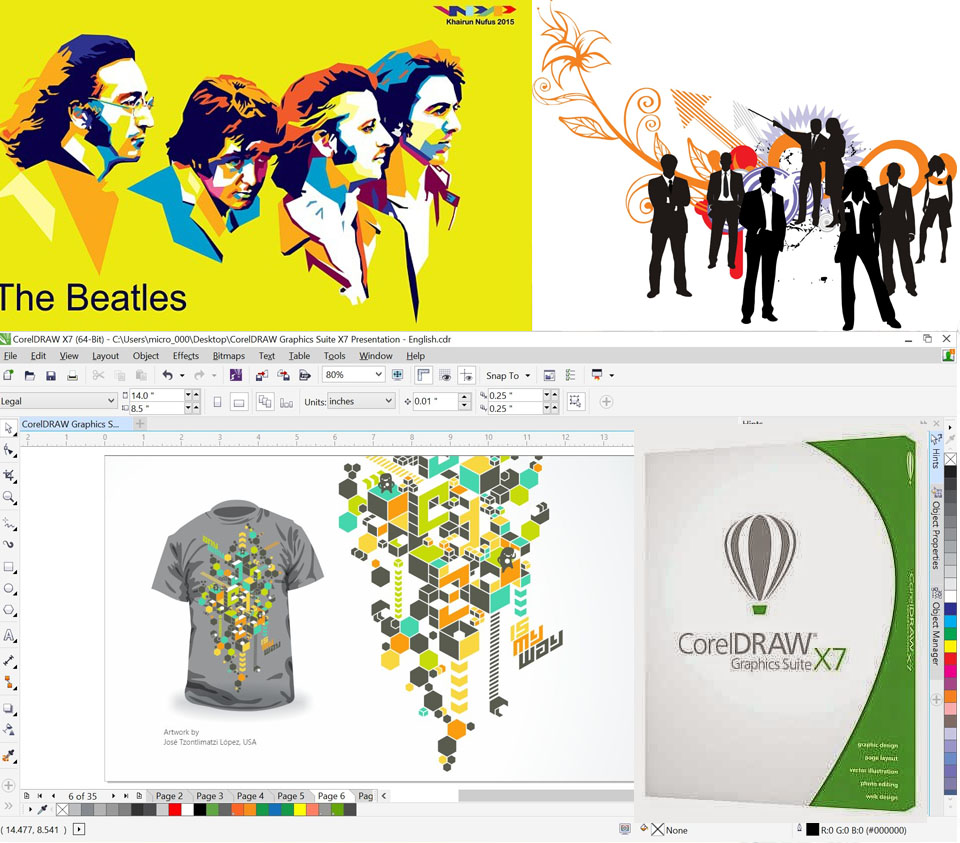The width and height of the screenshot is (960, 843).
Task: Set page orientation to Landscape
Action: pos(239,402)
